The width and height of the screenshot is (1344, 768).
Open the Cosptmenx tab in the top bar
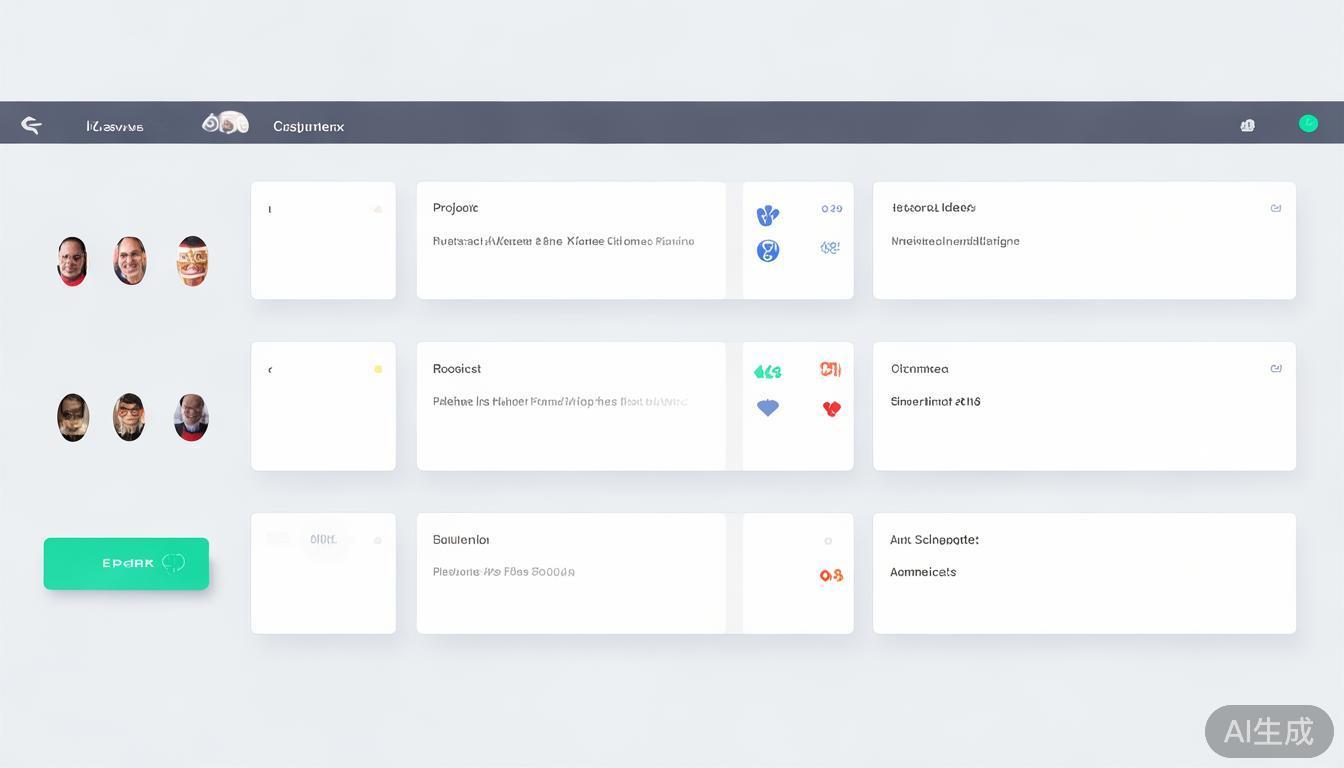(x=308, y=127)
